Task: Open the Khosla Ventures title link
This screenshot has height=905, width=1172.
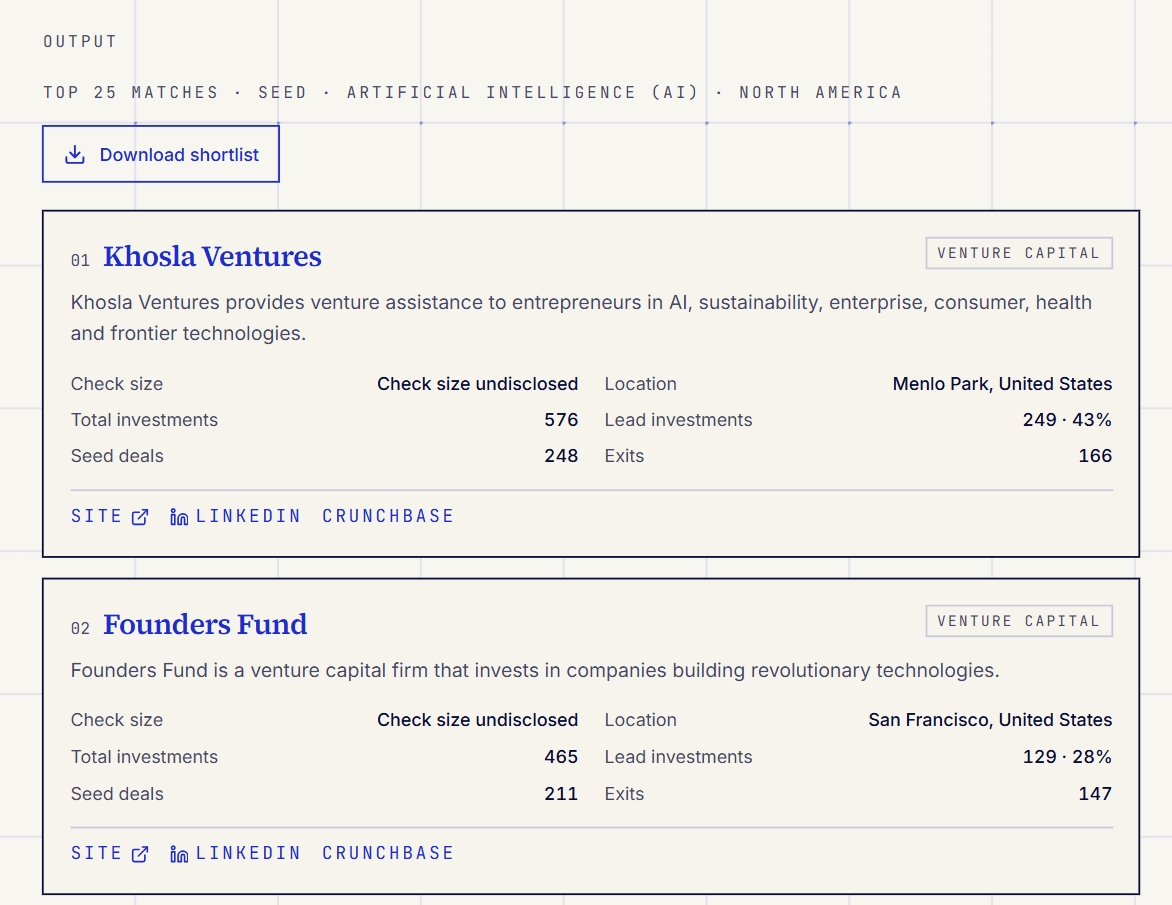Action: click(212, 256)
